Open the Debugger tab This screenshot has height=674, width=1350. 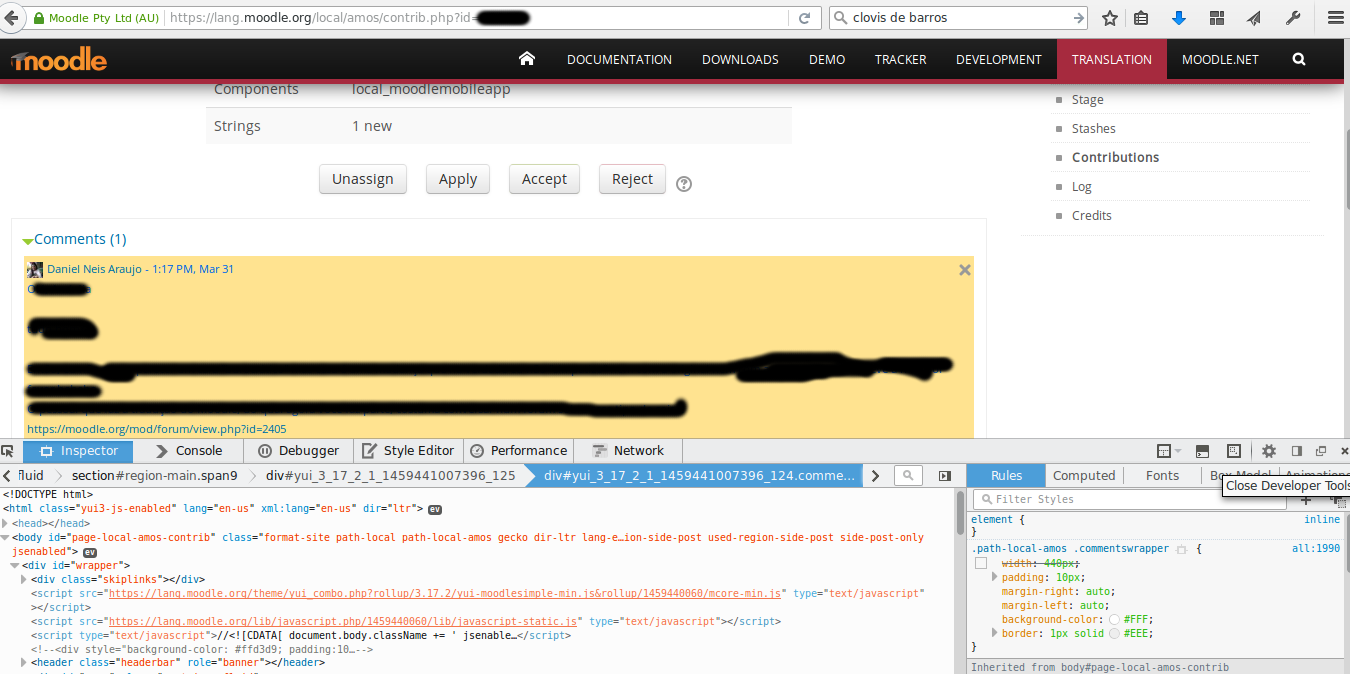(298, 451)
